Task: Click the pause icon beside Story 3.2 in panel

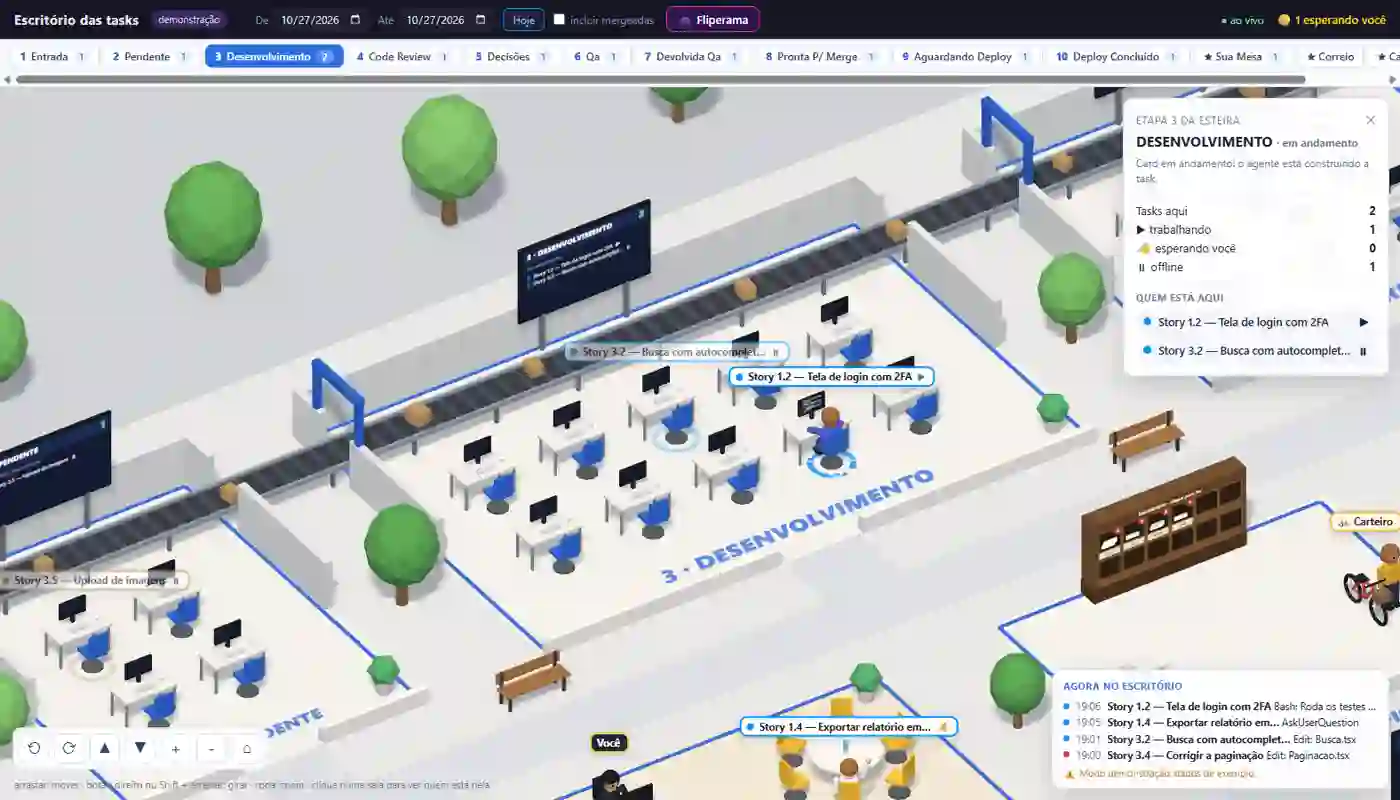Action: (1363, 351)
